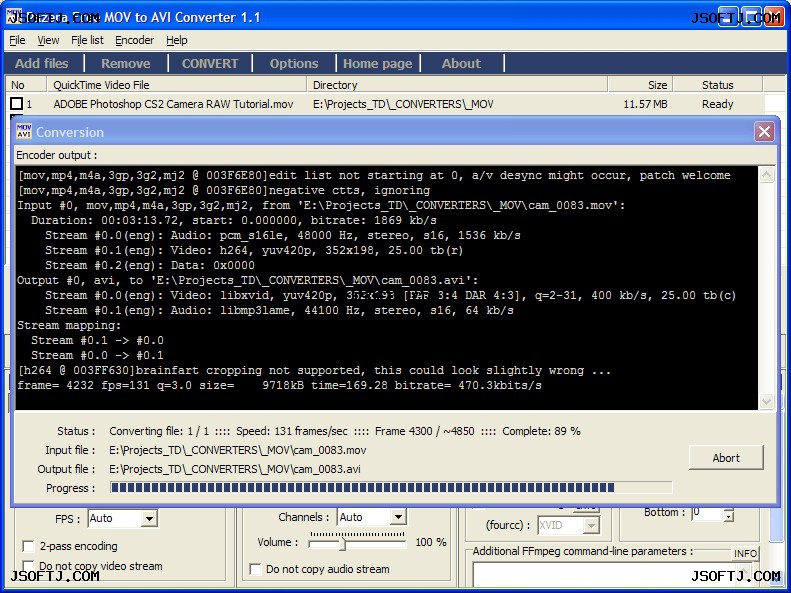Viewport: 791px width, 593px height.
Task: Click the Complete: 89 % status text
Action: click(x=541, y=431)
